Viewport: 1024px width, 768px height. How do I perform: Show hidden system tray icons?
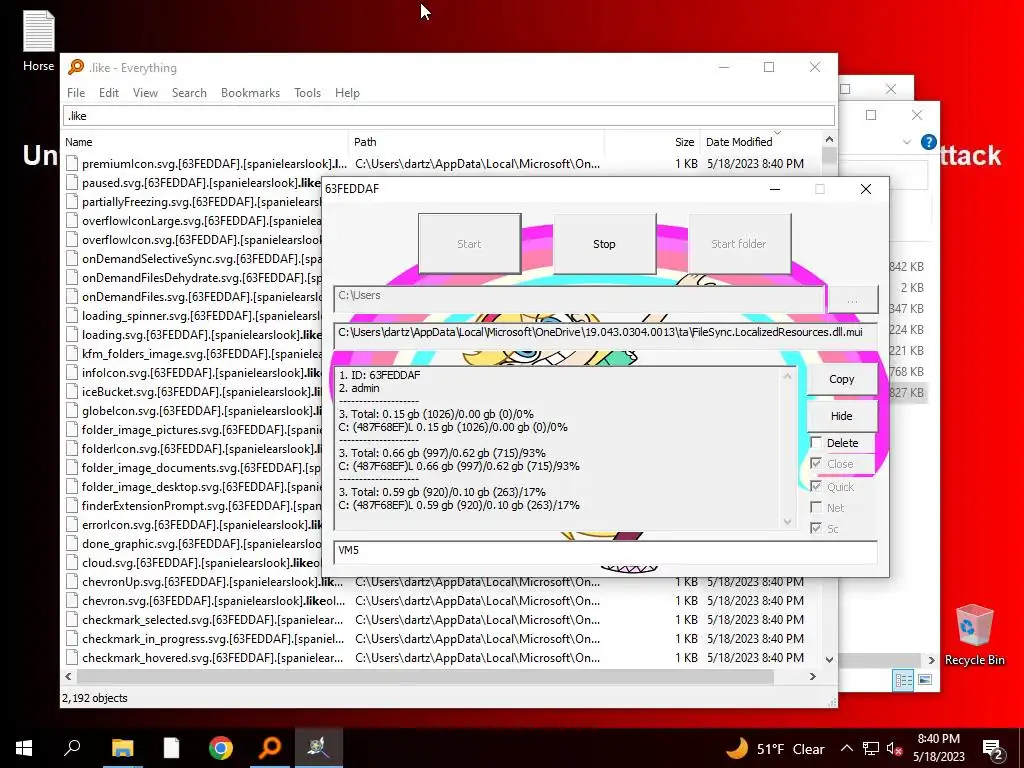point(846,748)
